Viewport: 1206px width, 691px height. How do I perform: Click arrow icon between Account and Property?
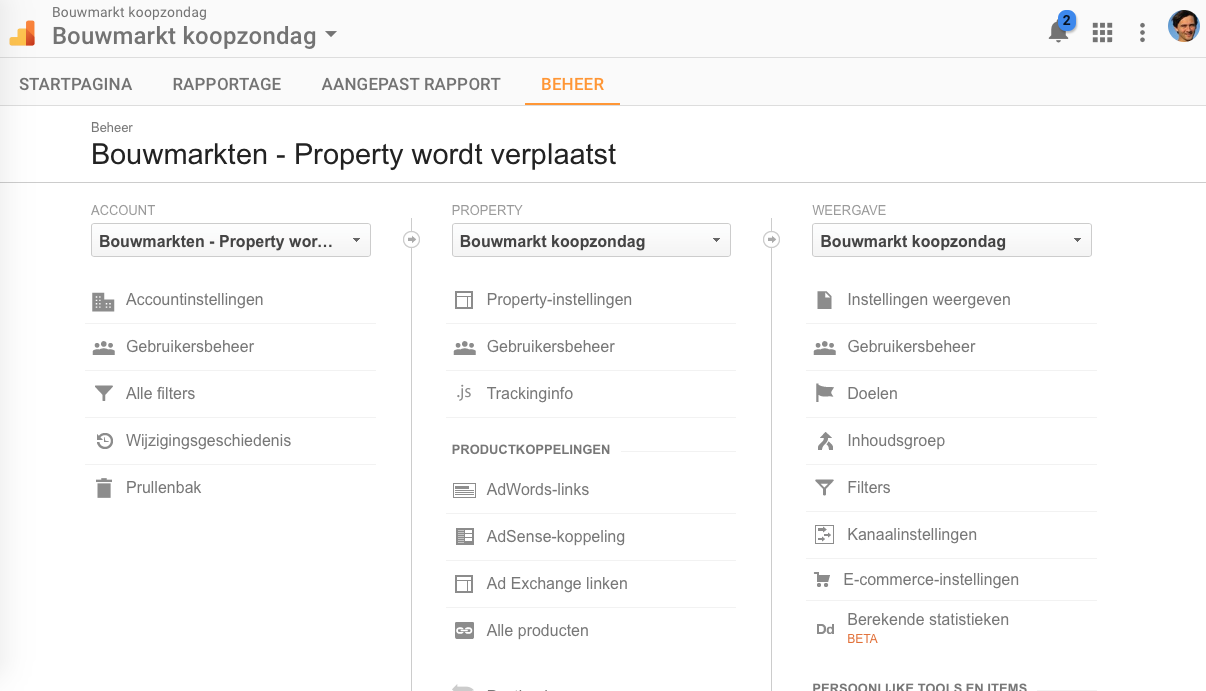coord(412,240)
